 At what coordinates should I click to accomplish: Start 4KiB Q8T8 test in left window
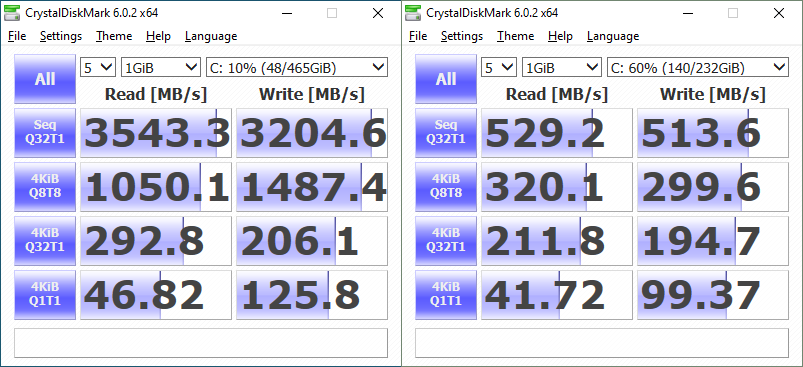[45, 186]
